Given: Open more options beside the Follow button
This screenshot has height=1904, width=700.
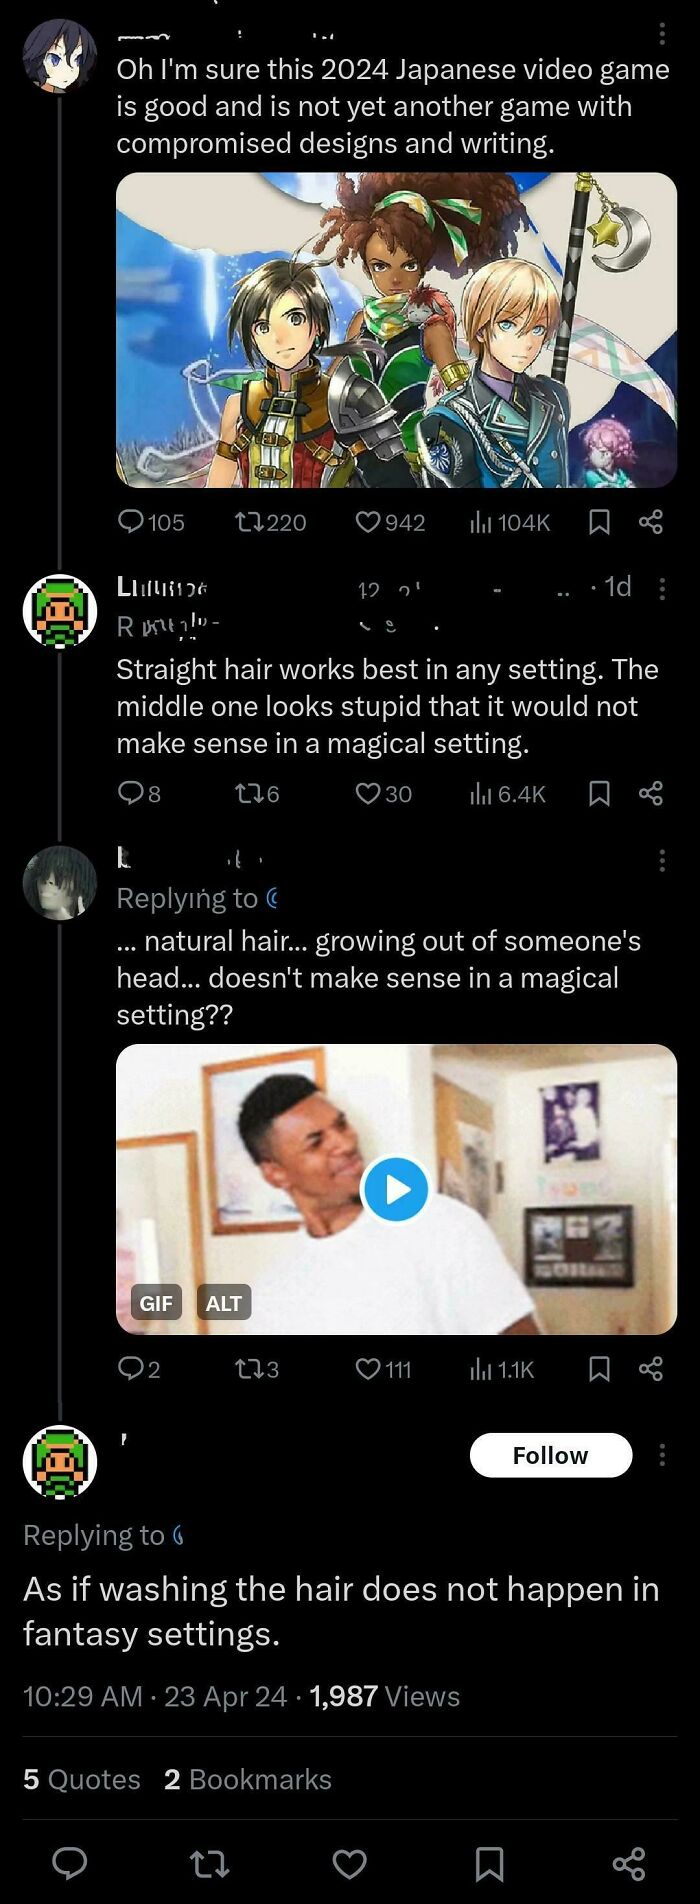Looking at the screenshot, I should coord(663,1456).
